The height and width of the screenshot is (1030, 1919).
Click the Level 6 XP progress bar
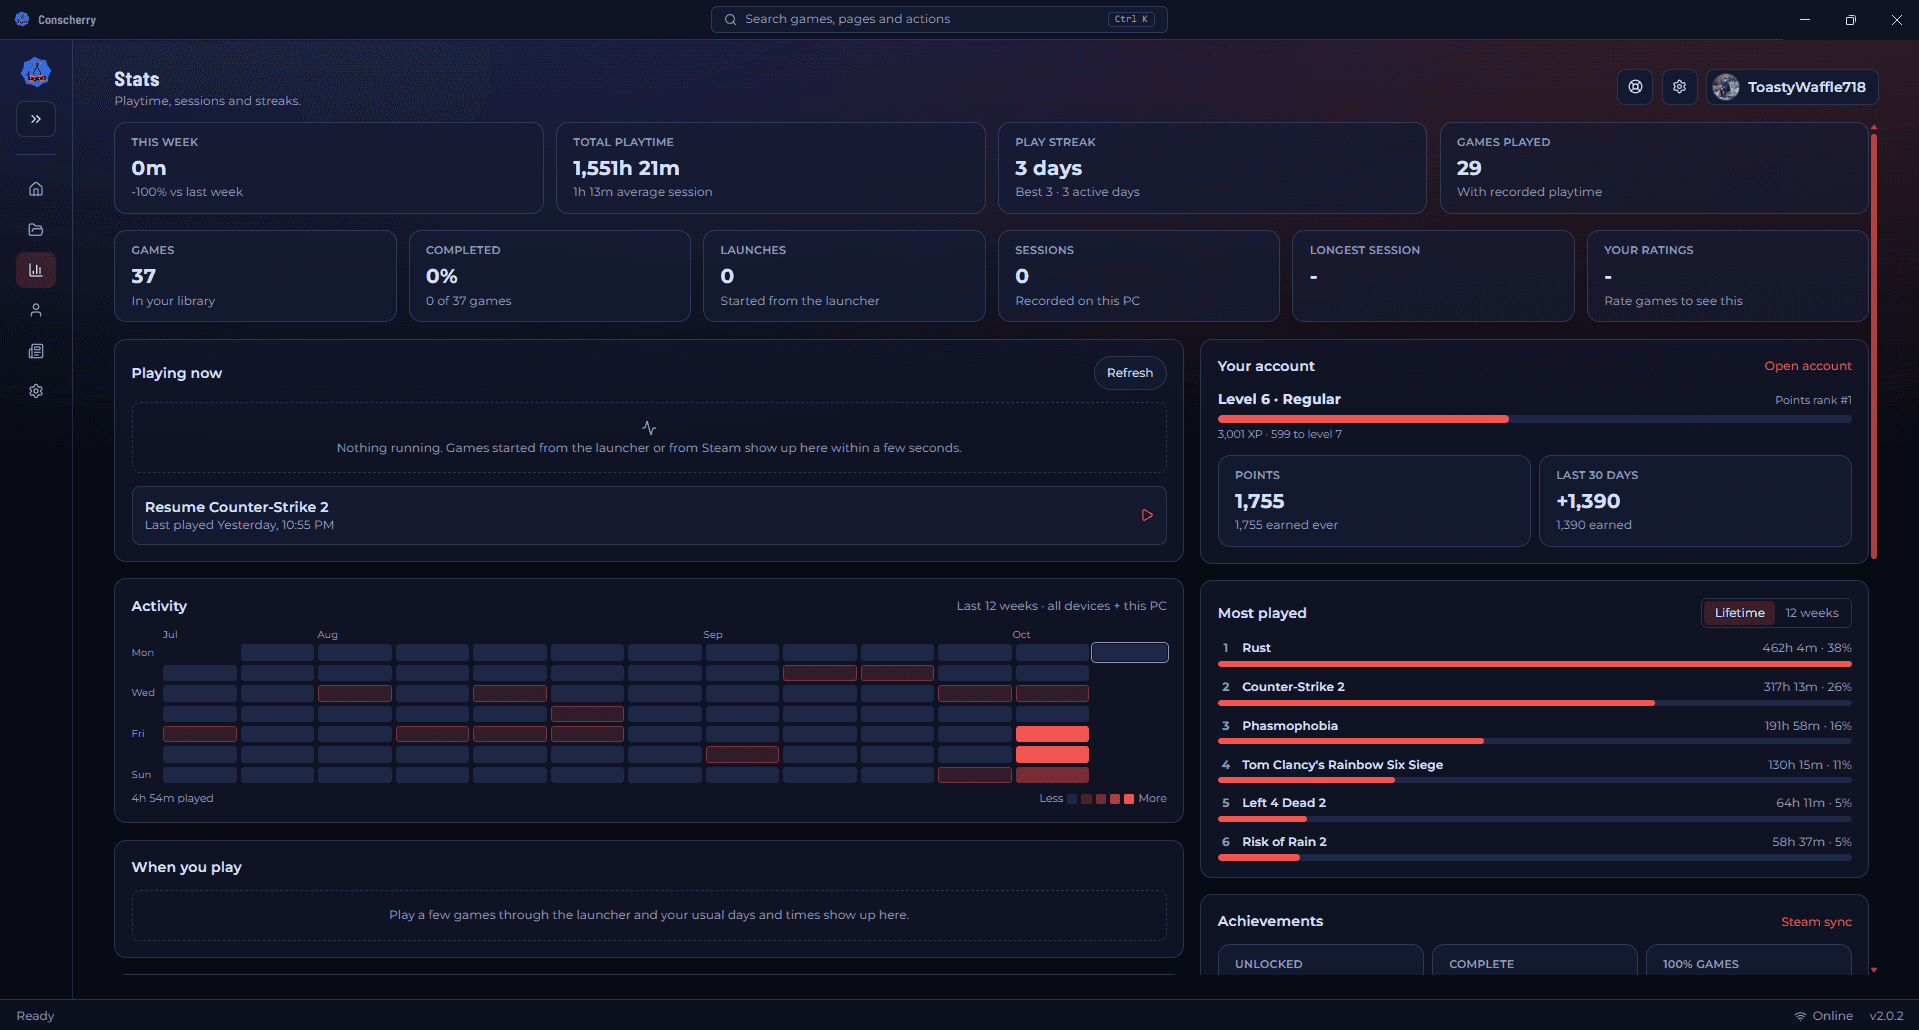point(1534,419)
